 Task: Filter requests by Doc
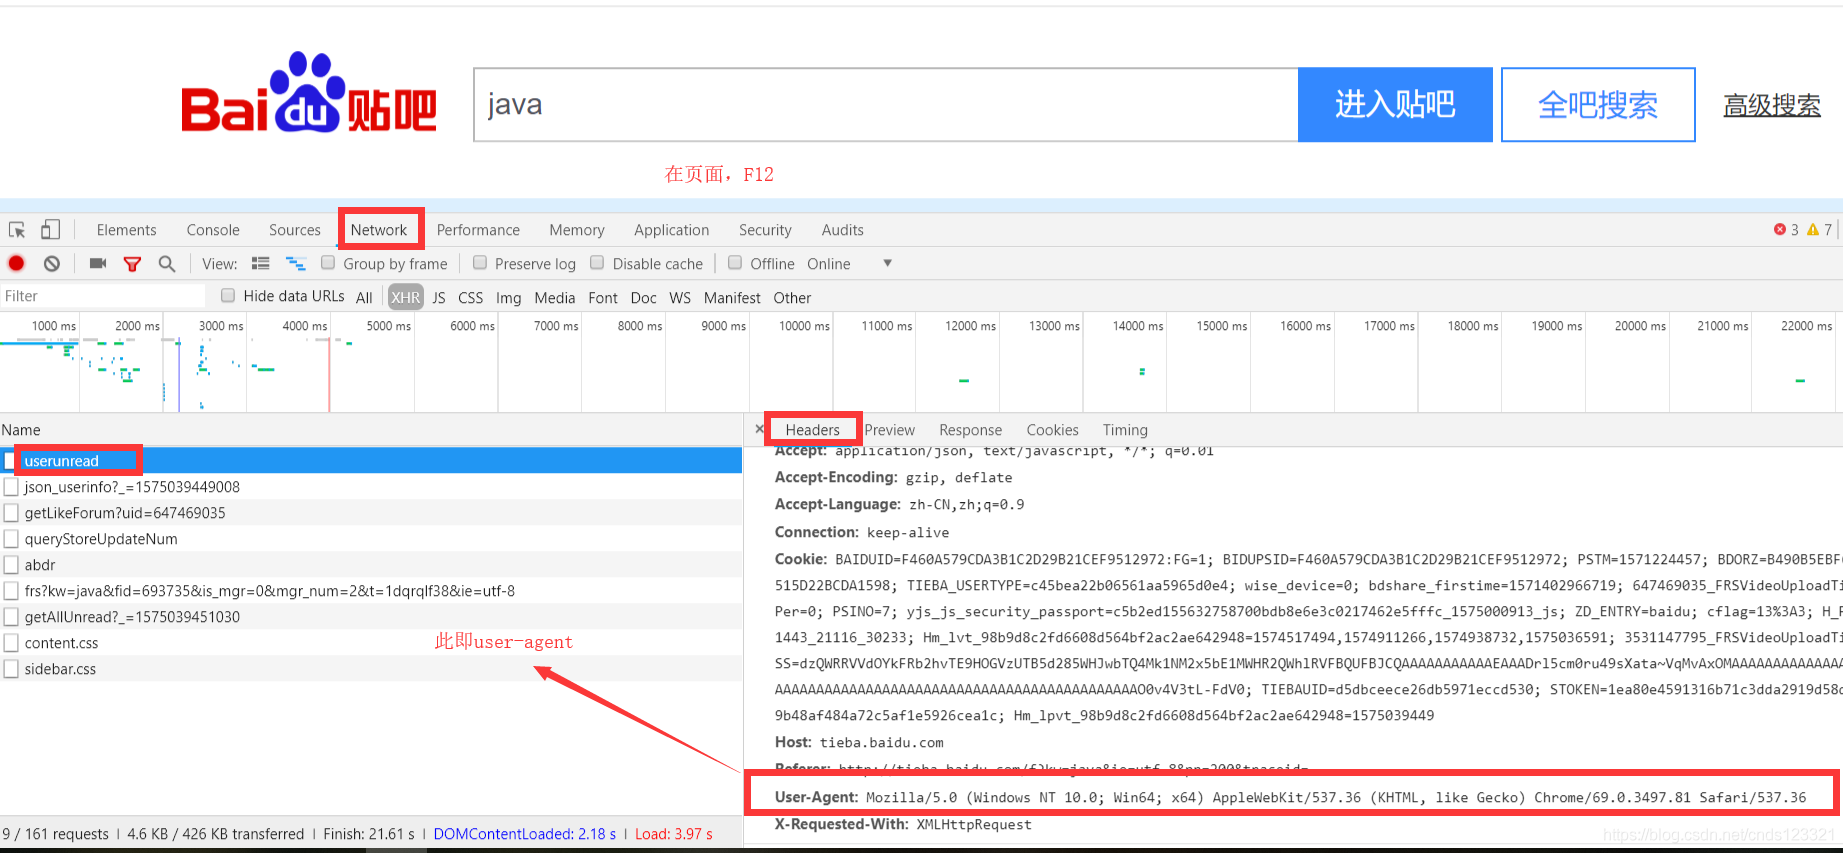(644, 298)
